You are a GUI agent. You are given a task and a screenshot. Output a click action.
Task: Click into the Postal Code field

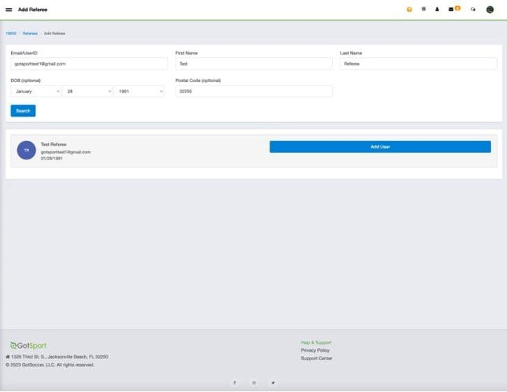pyautogui.click(x=254, y=91)
